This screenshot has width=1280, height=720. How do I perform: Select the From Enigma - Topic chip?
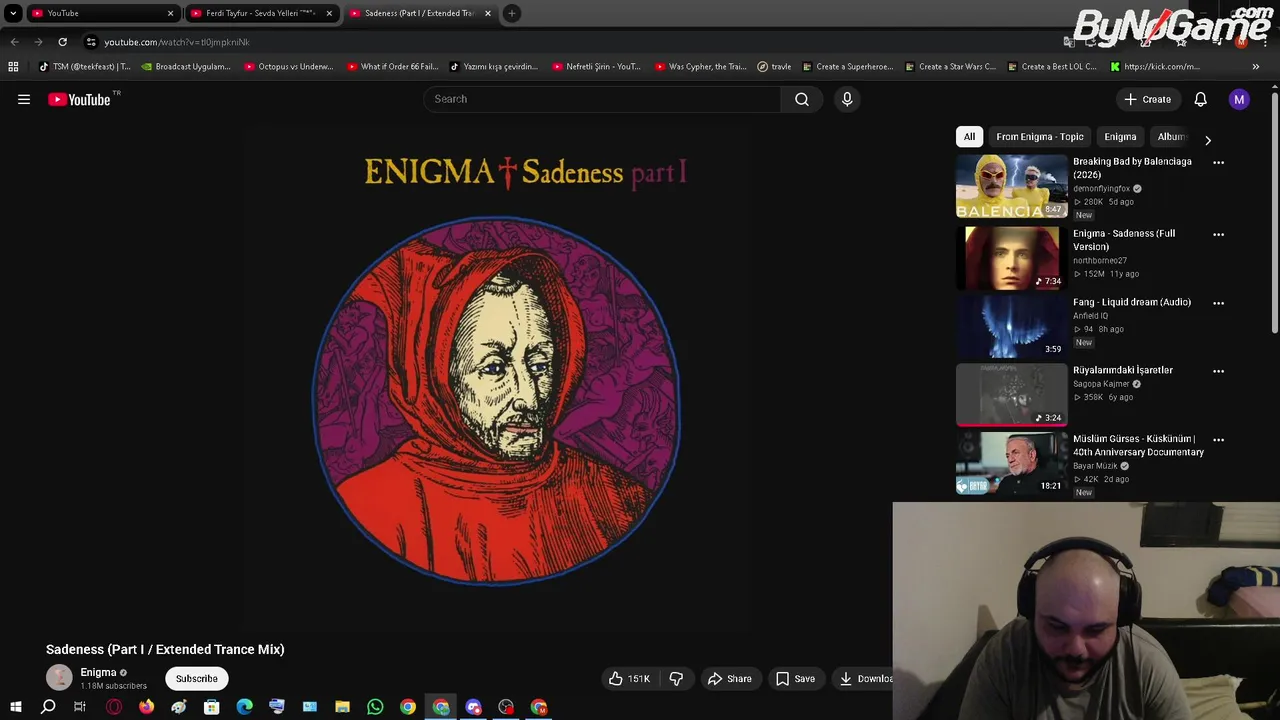click(x=1040, y=137)
